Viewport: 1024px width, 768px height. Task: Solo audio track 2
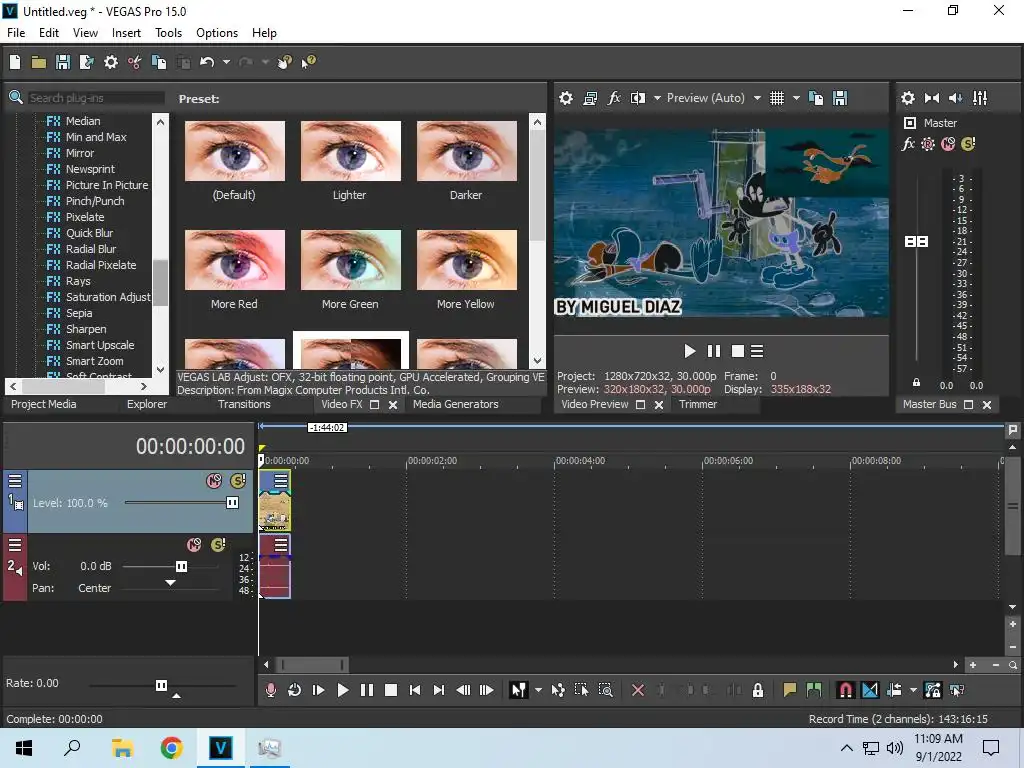pos(218,545)
